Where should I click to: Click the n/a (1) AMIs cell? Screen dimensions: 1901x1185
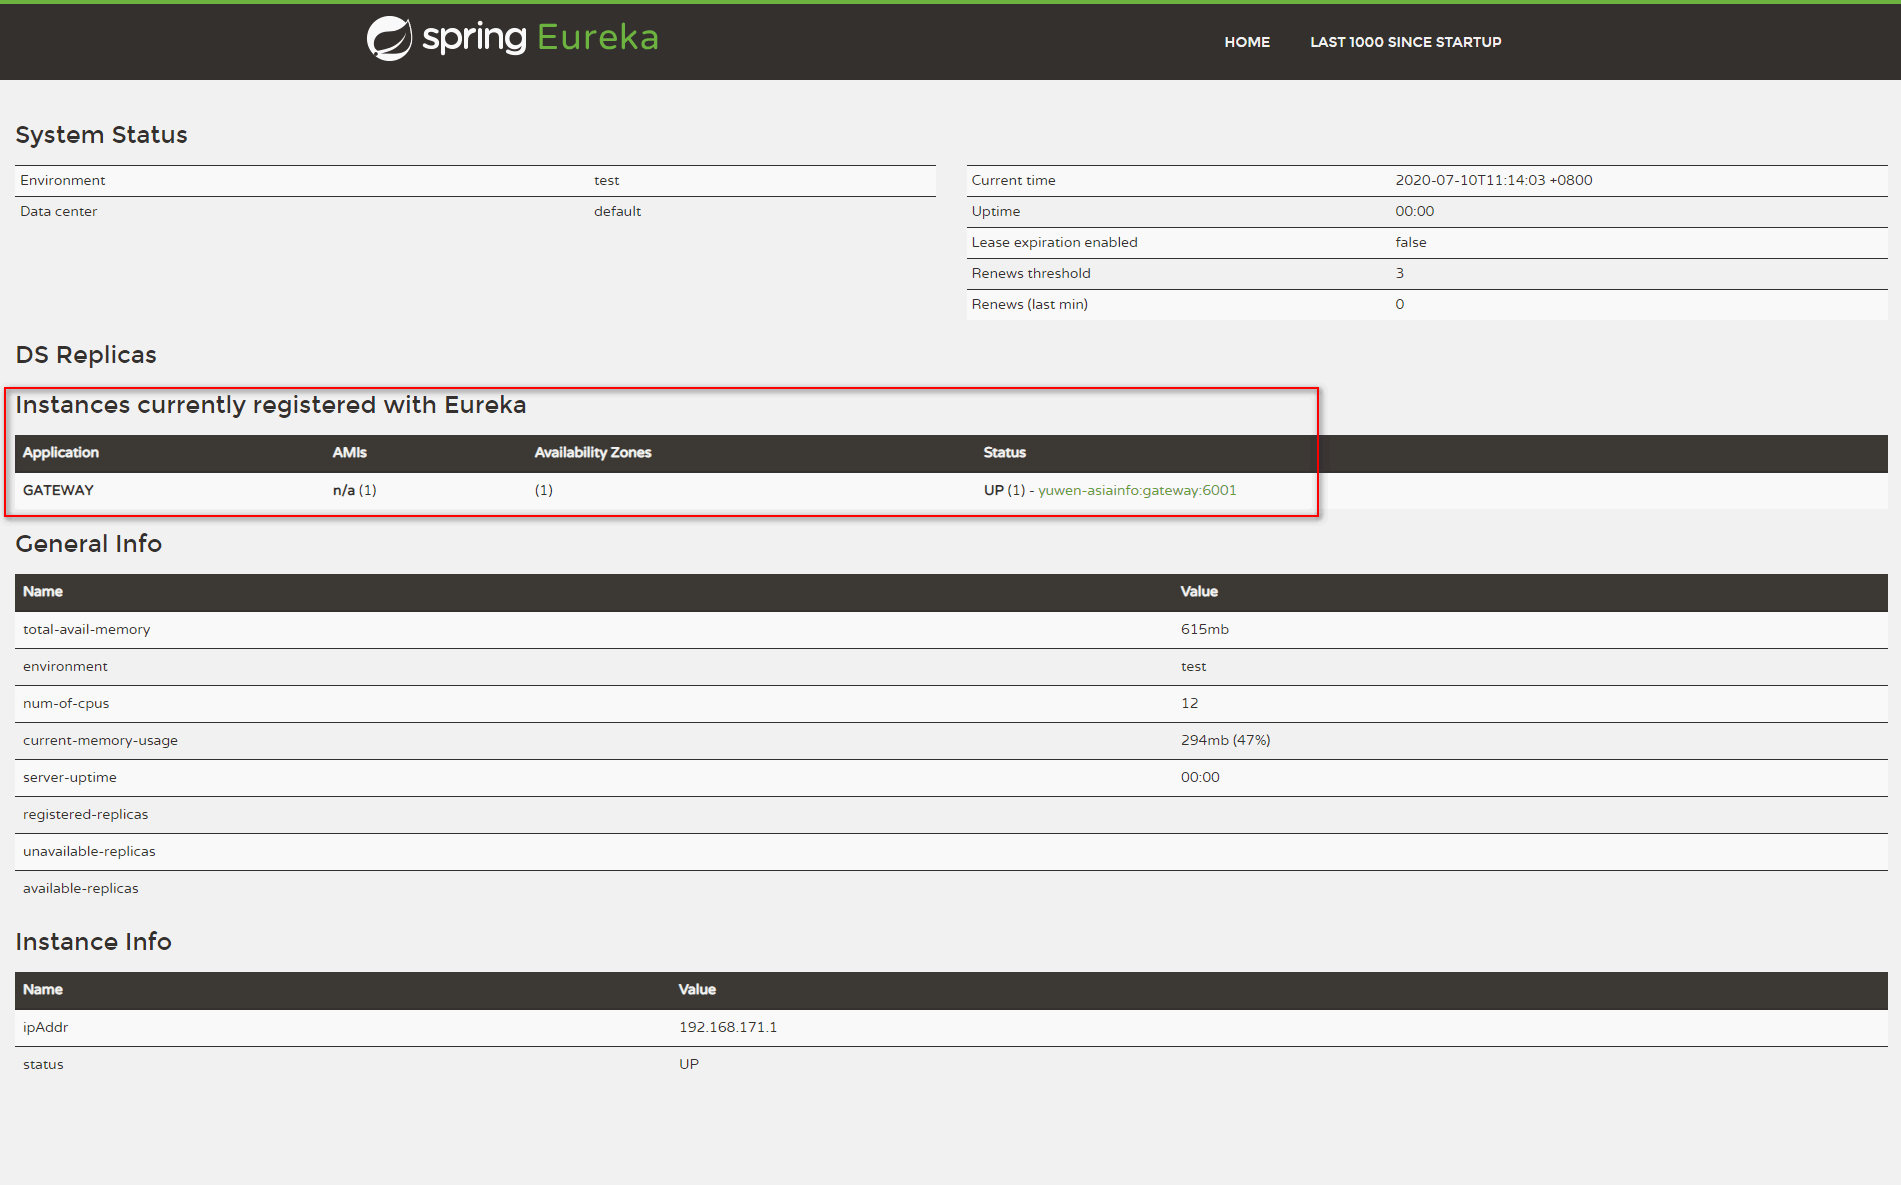(355, 490)
